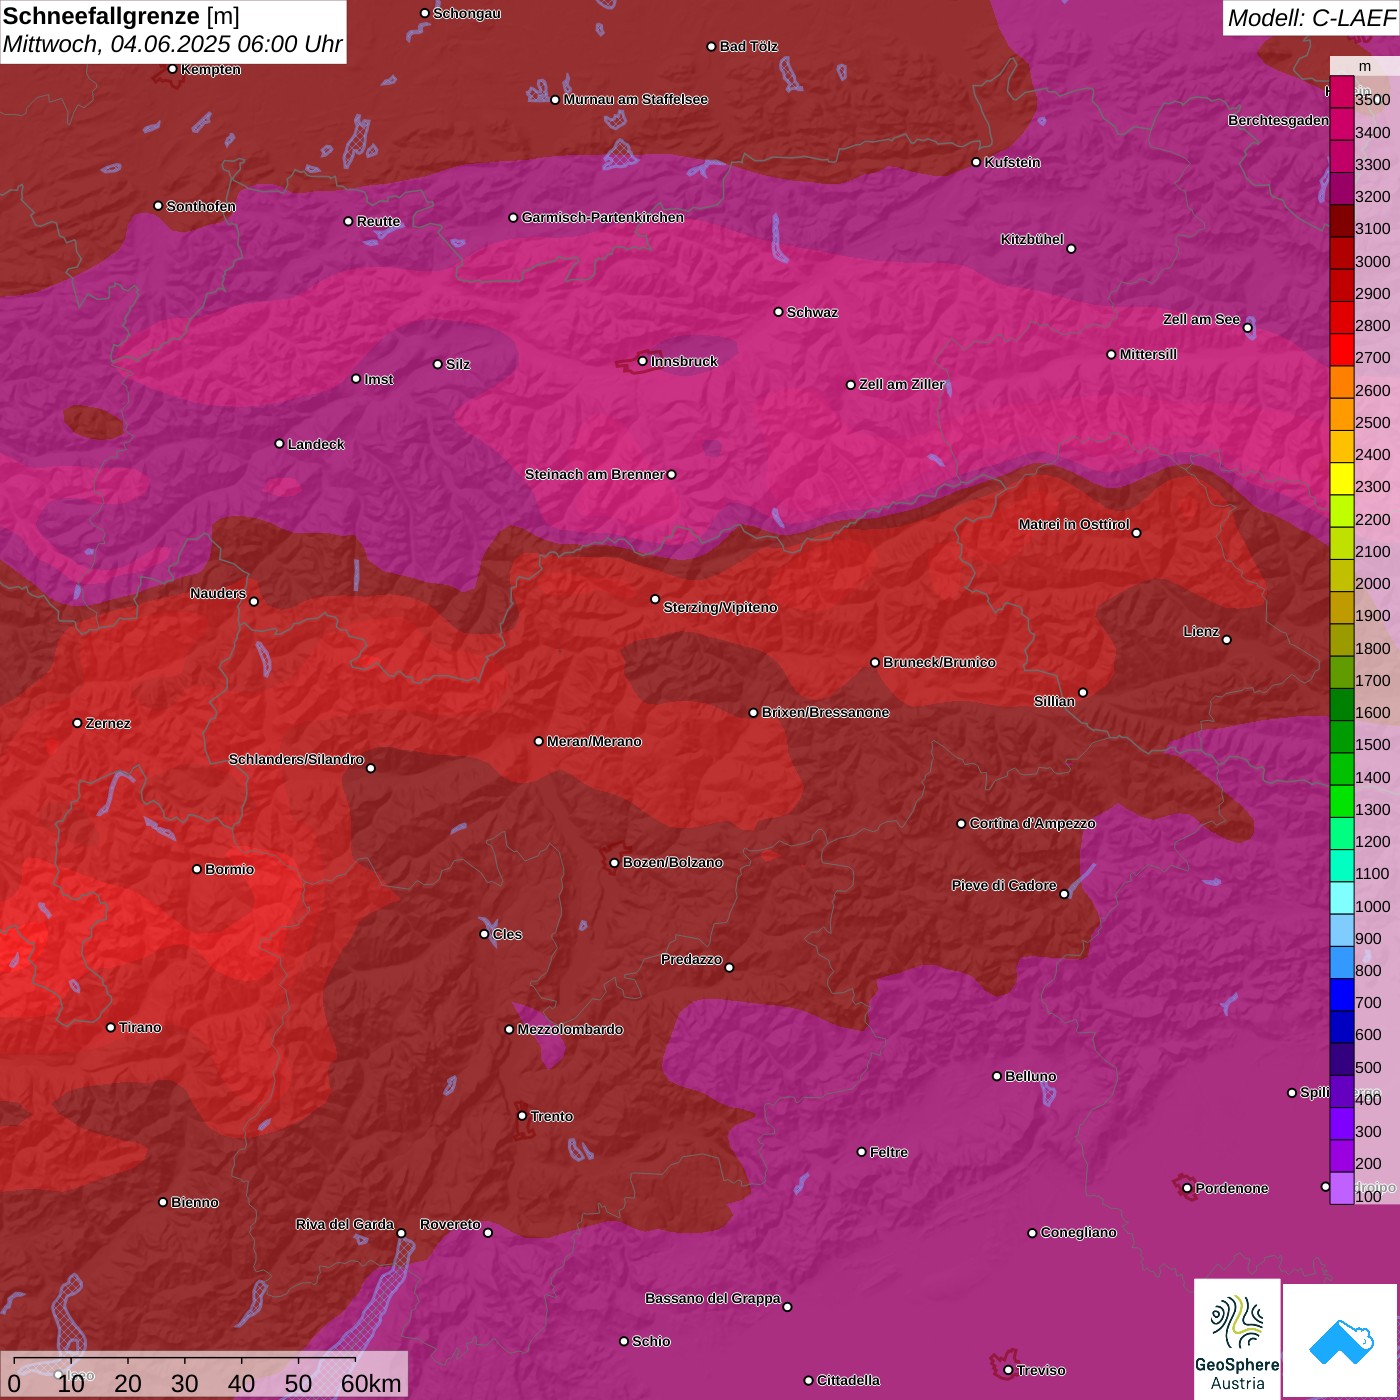Click the Brixen/Bressanone label
This screenshot has height=1400, width=1400.
tap(825, 712)
